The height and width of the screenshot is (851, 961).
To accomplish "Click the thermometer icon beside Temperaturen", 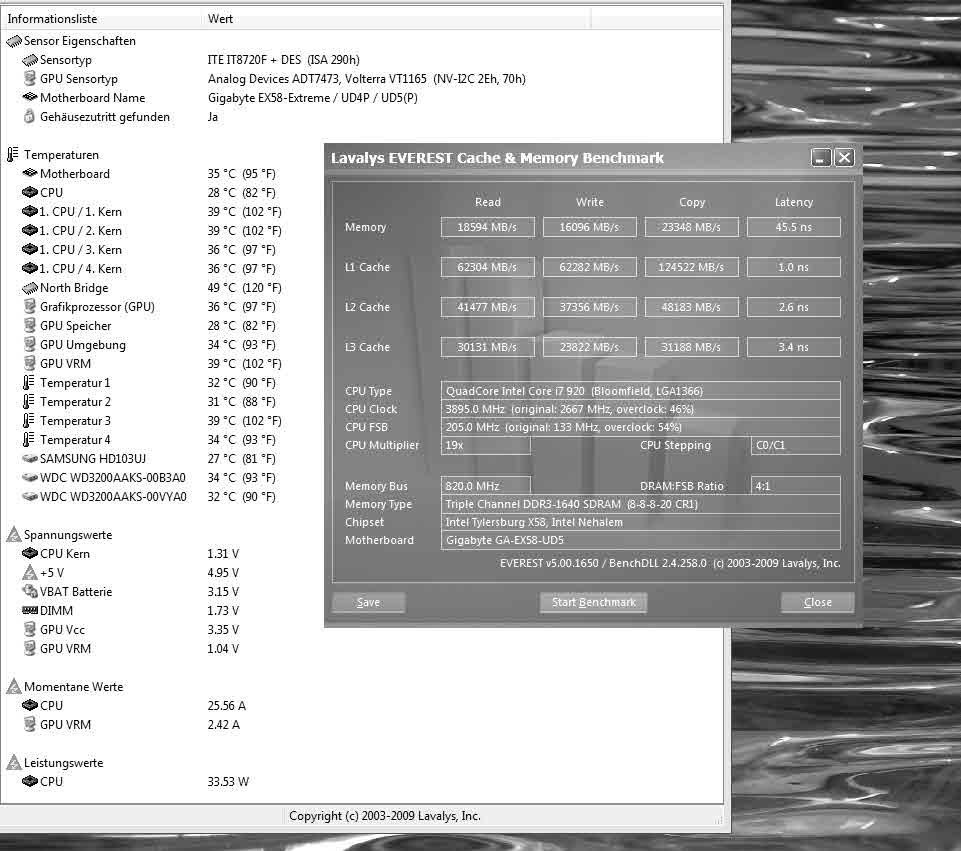I will [x=13, y=154].
